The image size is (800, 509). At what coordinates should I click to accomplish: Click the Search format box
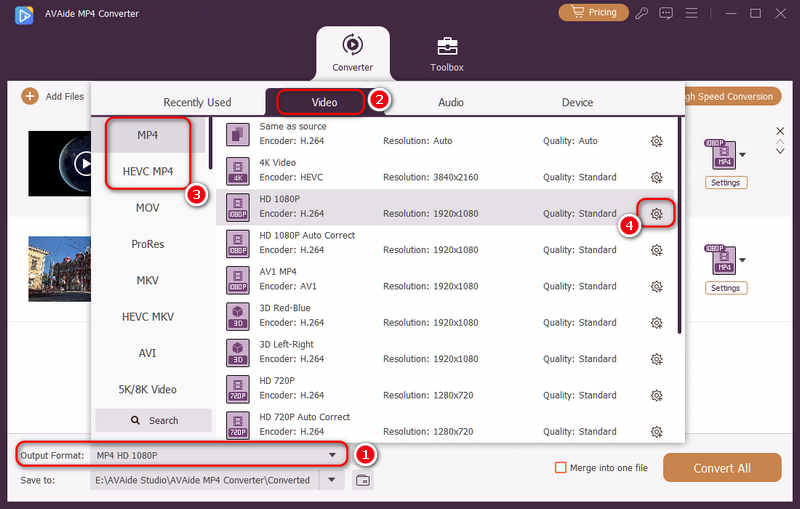153,420
